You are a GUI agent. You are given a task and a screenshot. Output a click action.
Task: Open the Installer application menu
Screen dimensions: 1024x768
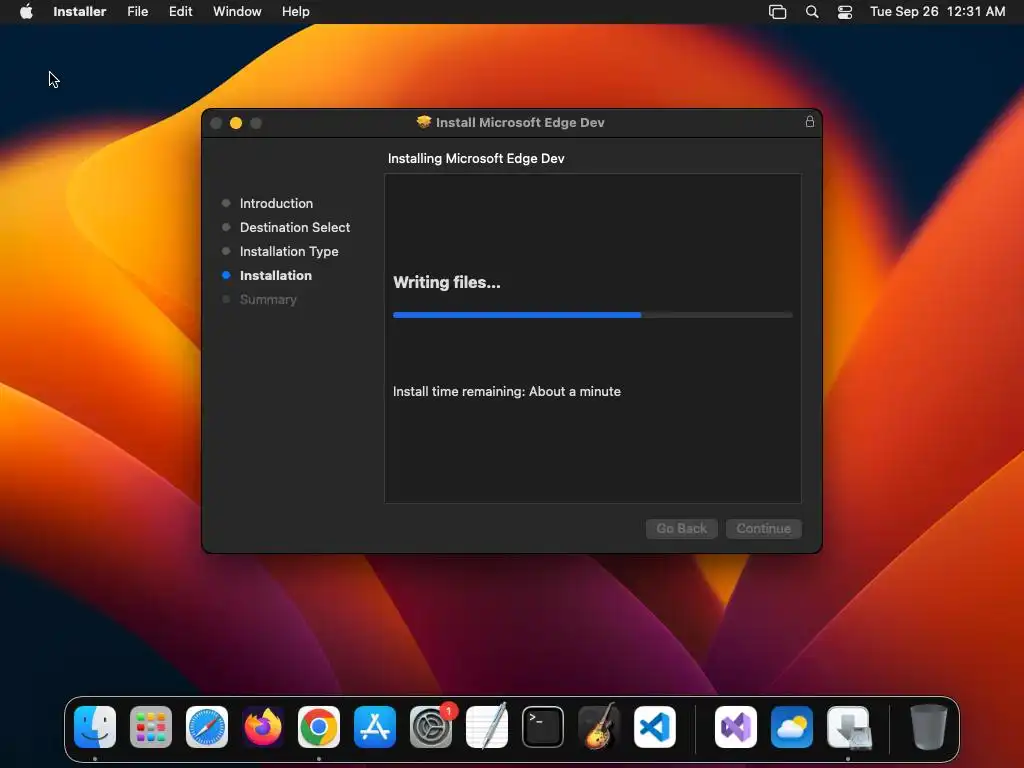79,11
